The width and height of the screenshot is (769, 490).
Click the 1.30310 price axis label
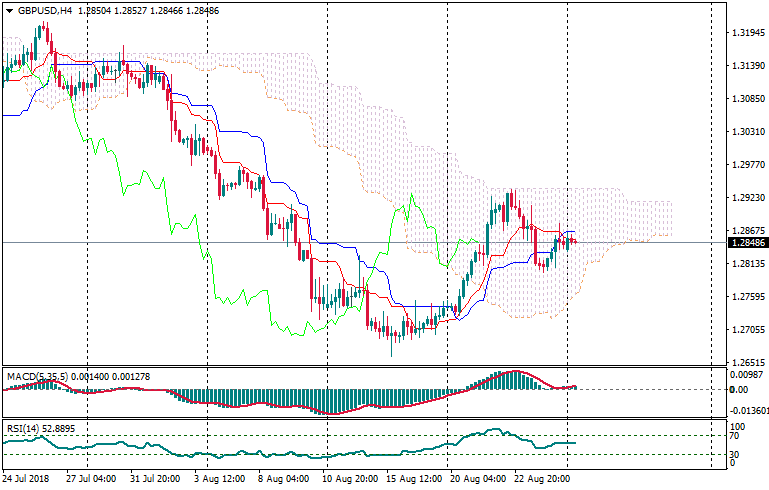pos(746,132)
